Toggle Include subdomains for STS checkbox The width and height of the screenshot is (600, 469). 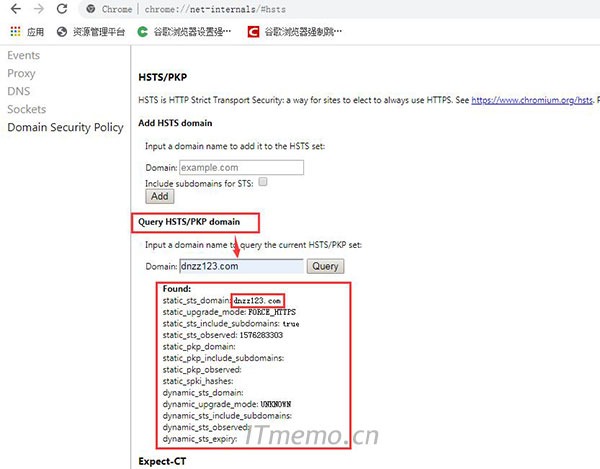pyautogui.click(x=263, y=182)
